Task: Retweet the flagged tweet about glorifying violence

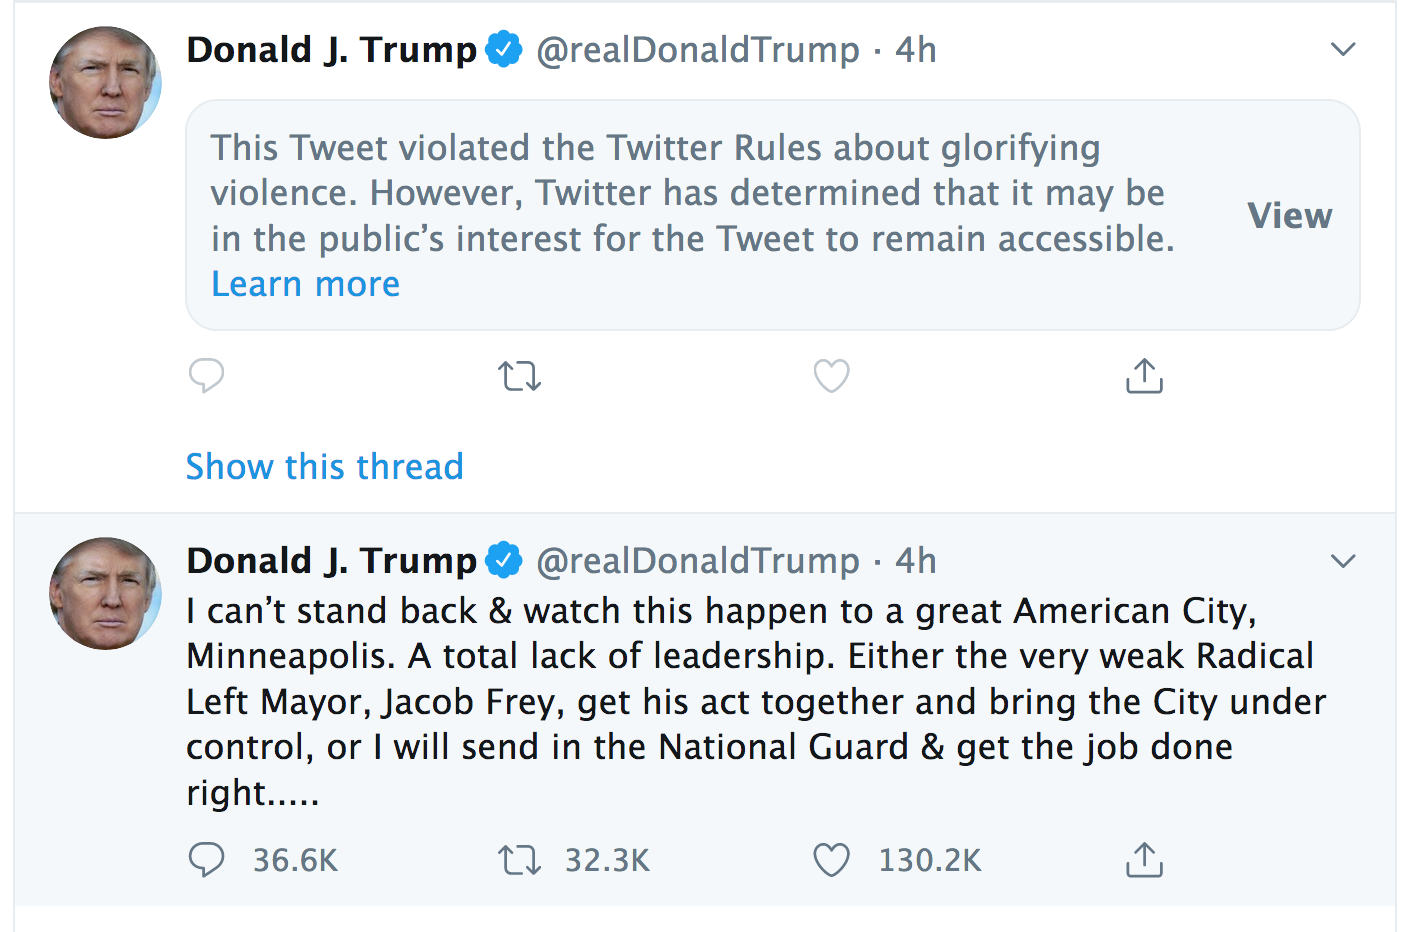Action: [x=519, y=376]
